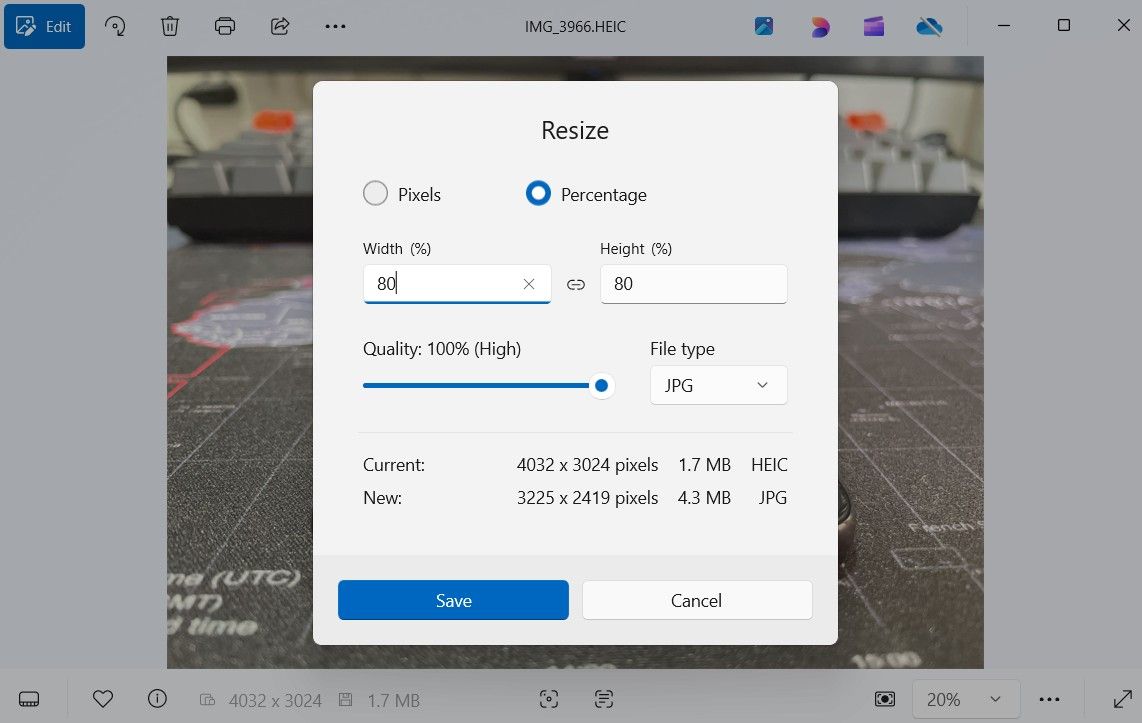Click the print icon in toolbar

[x=225, y=26]
